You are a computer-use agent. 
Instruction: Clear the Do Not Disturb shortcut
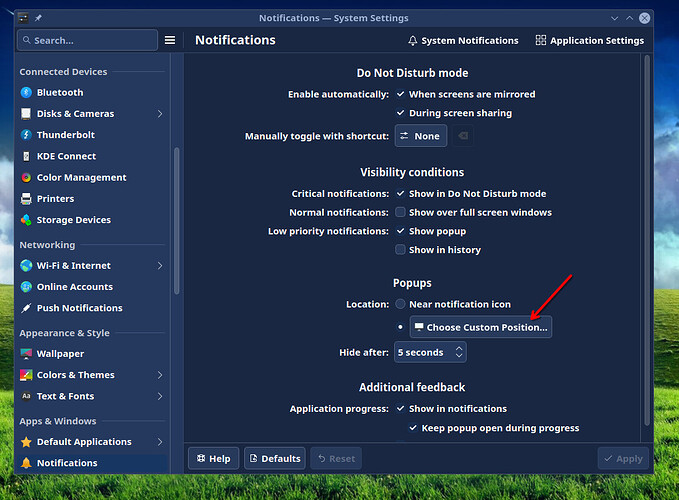[462, 136]
